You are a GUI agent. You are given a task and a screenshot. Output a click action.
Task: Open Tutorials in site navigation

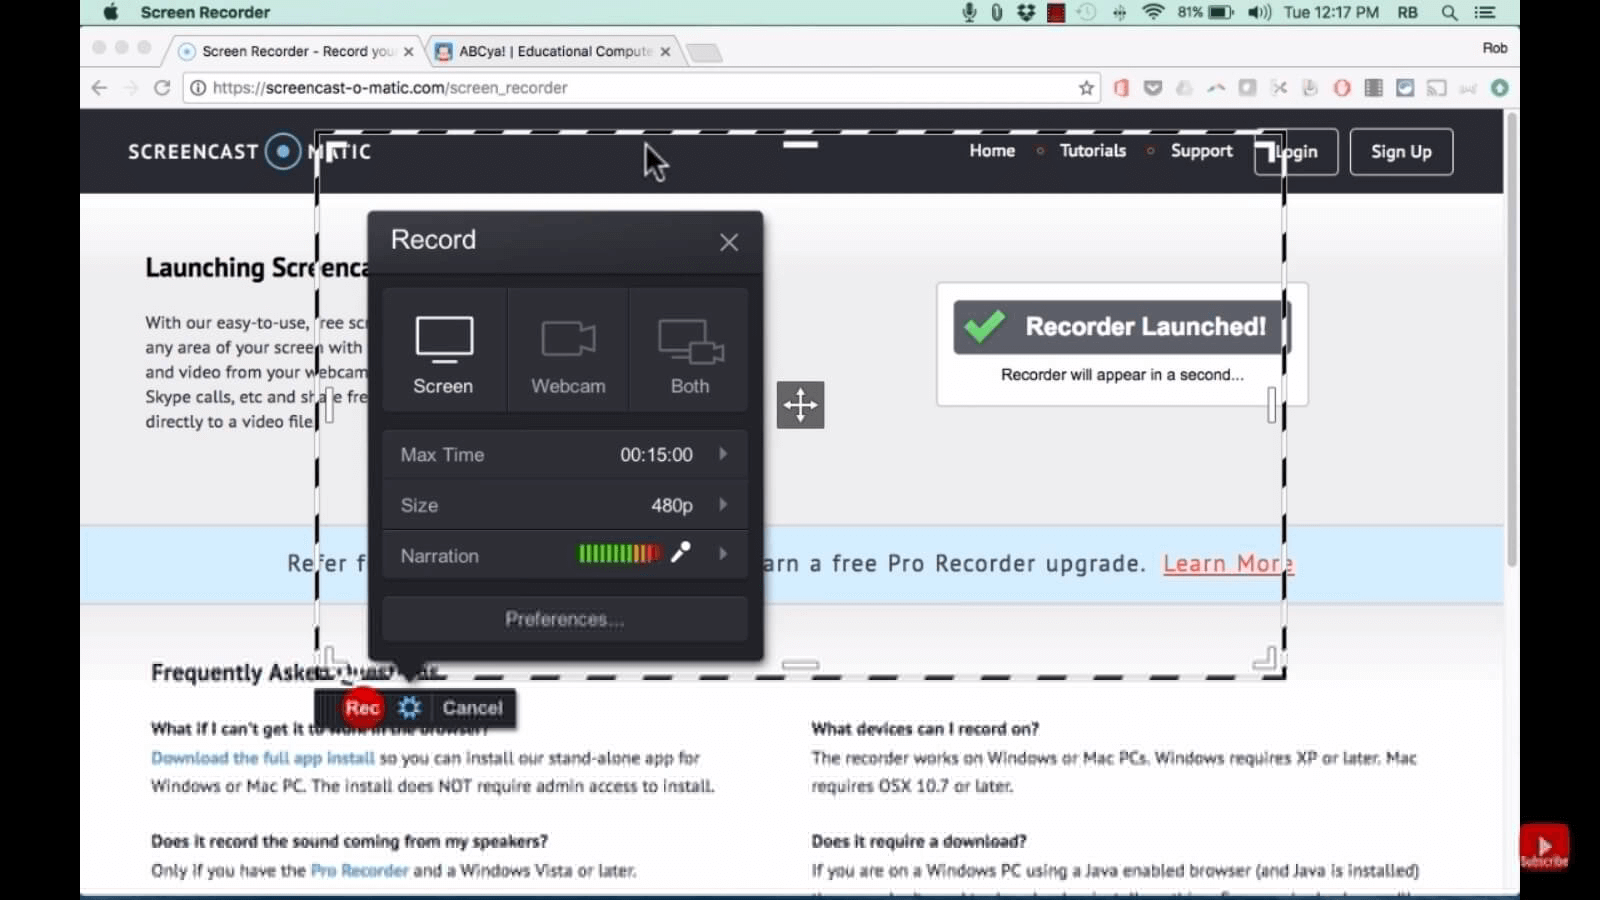pyautogui.click(x=1093, y=150)
